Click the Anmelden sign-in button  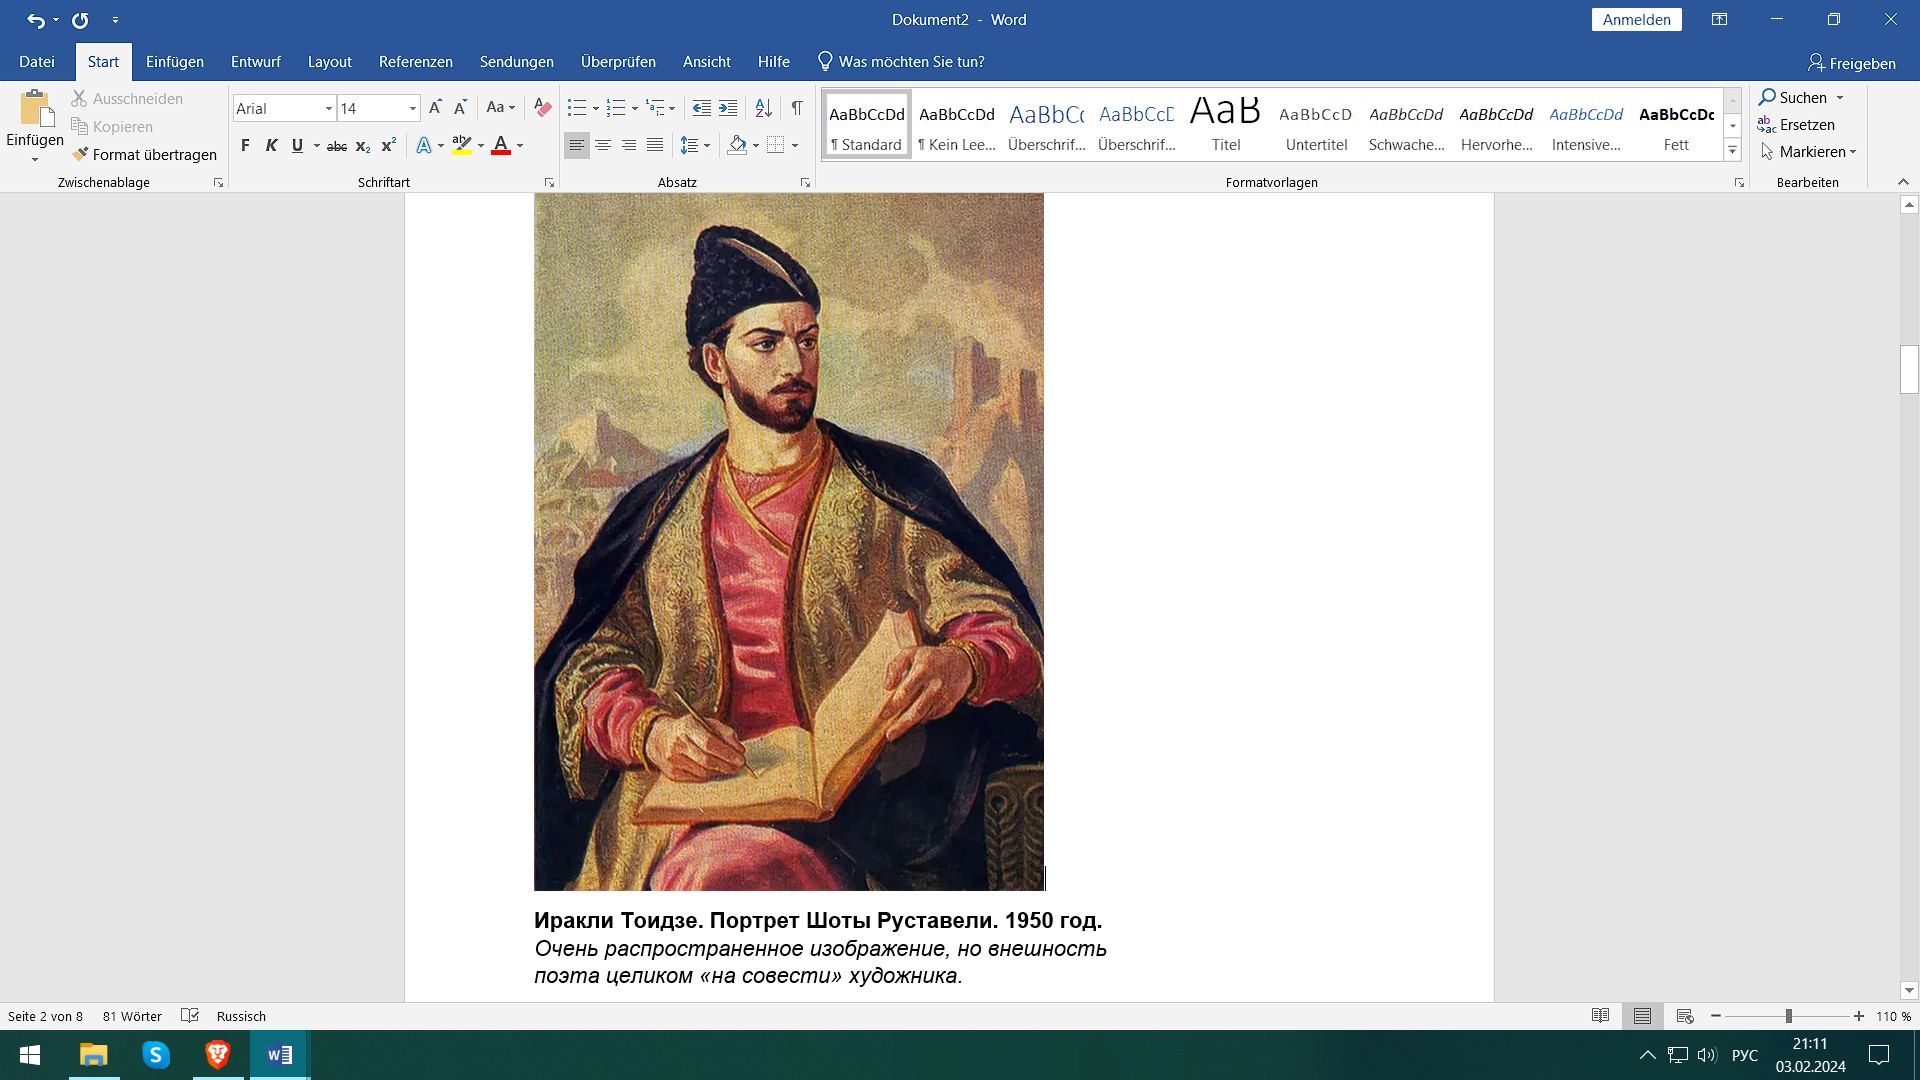[1636, 20]
